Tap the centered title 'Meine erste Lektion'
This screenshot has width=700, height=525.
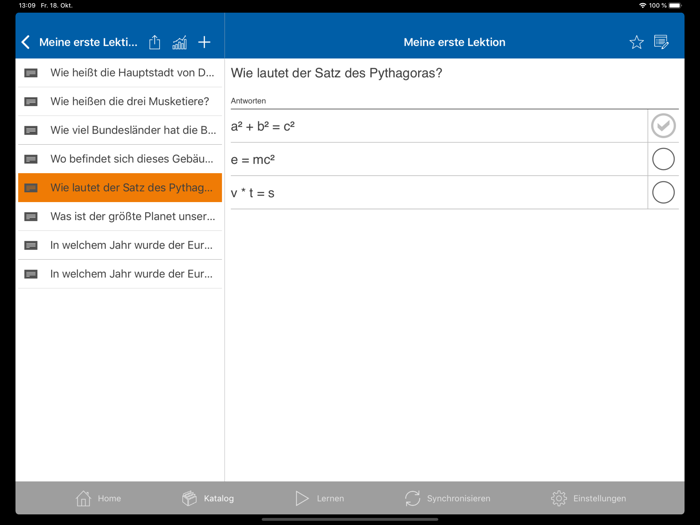click(454, 42)
